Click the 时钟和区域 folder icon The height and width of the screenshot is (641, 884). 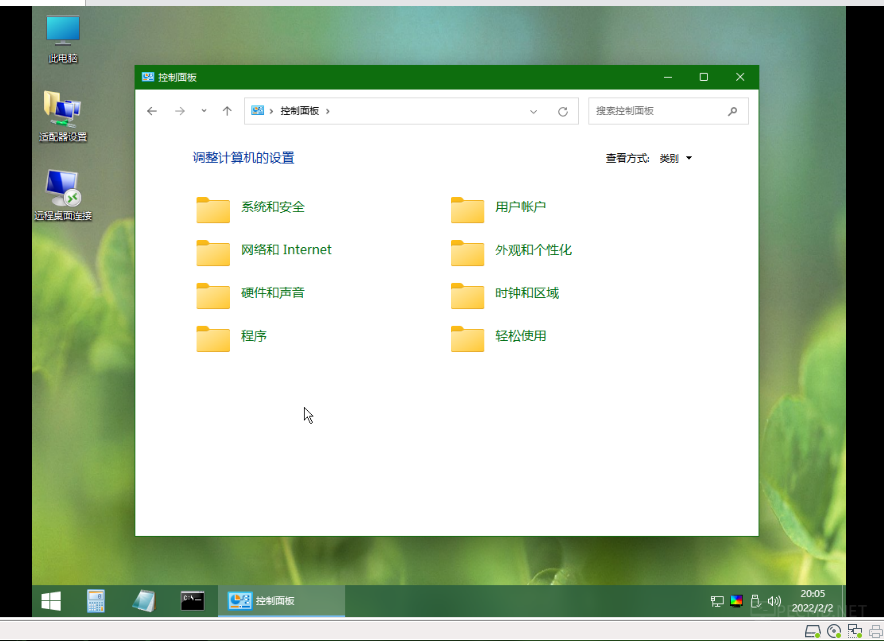[x=467, y=295]
